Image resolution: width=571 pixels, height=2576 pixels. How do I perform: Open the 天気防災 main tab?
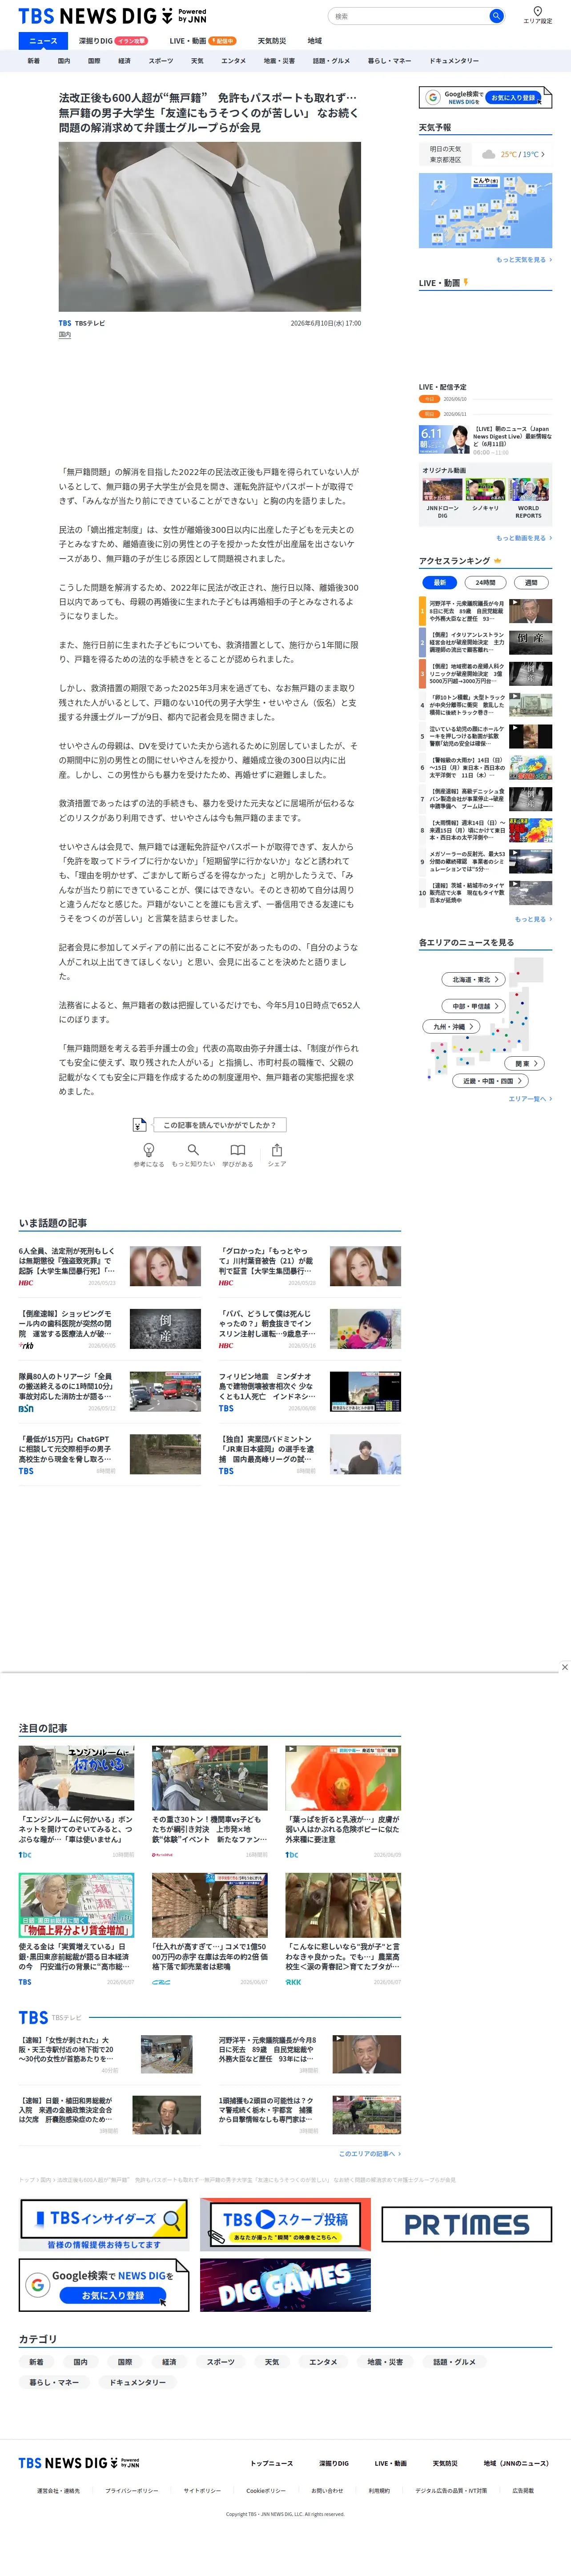click(272, 41)
